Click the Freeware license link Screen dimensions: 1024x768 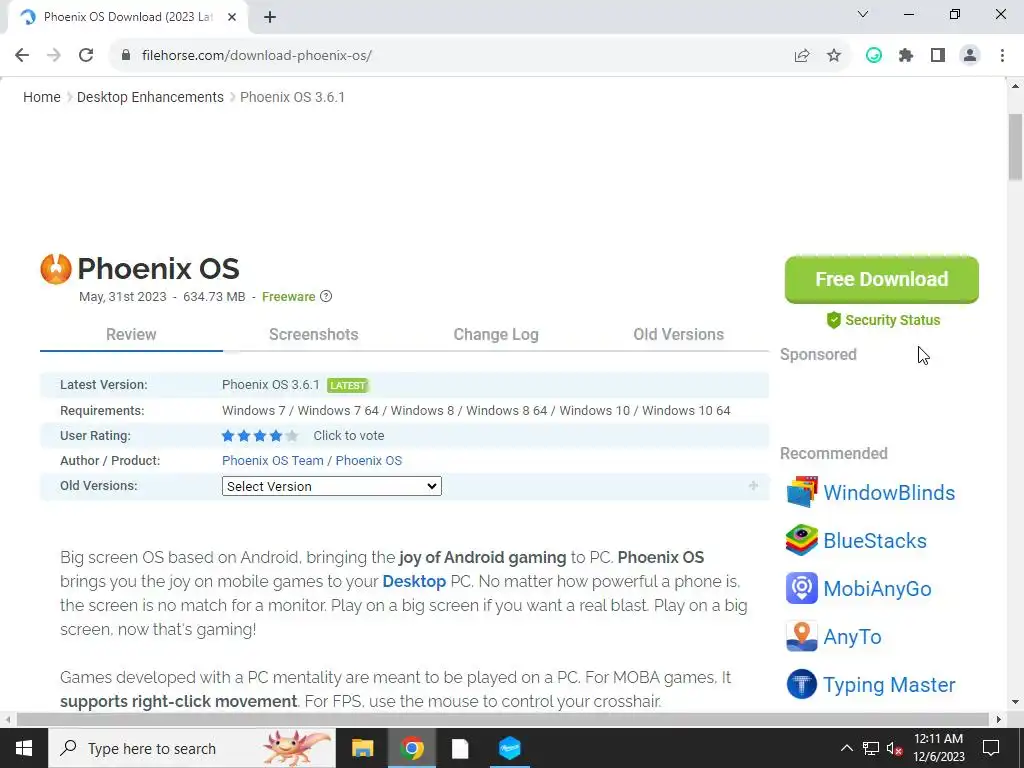point(289,296)
